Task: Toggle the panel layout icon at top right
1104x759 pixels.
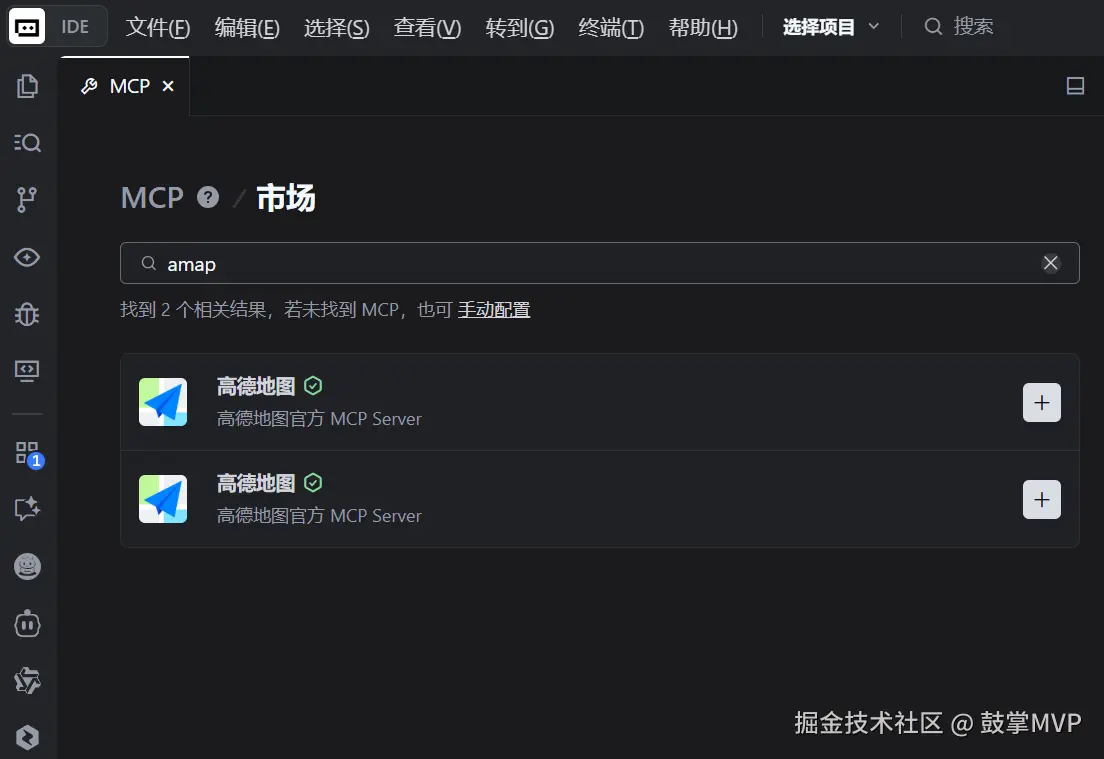Action: [x=1075, y=86]
